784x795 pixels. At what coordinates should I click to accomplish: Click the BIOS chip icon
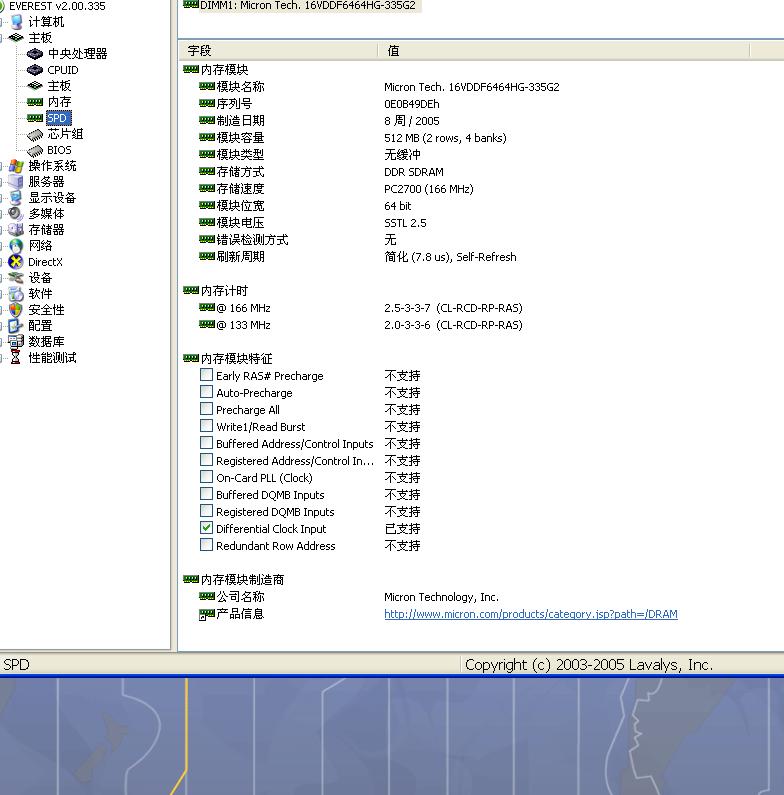click(34, 151)
